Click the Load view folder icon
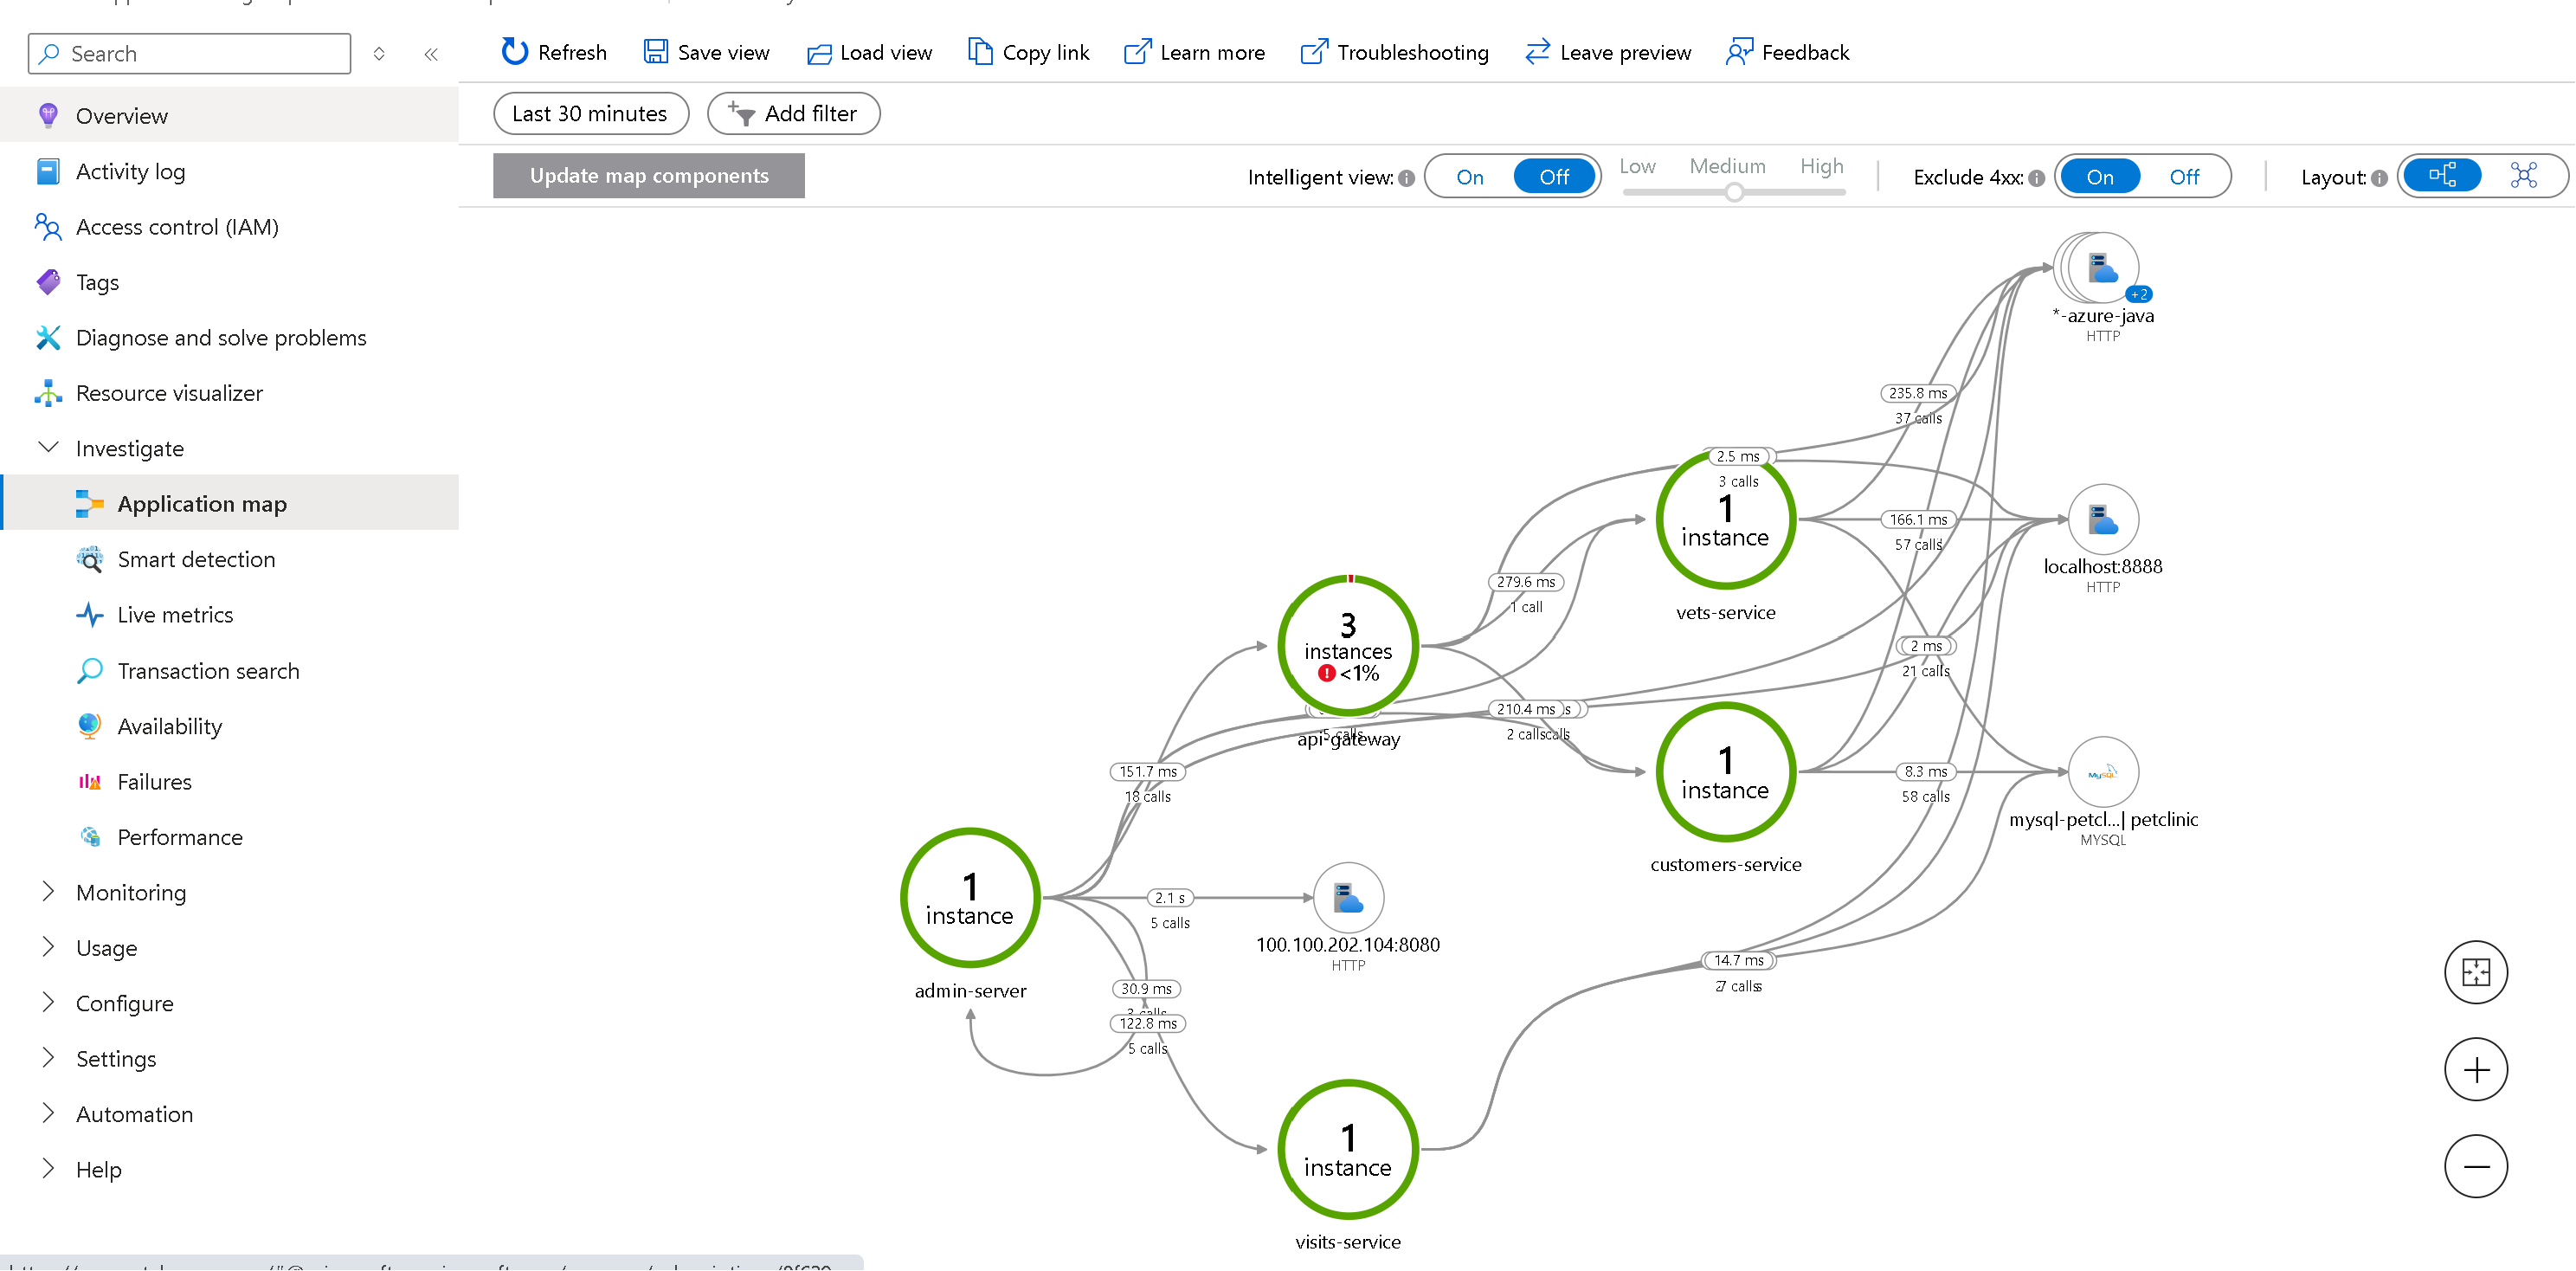 click(819, 53)
